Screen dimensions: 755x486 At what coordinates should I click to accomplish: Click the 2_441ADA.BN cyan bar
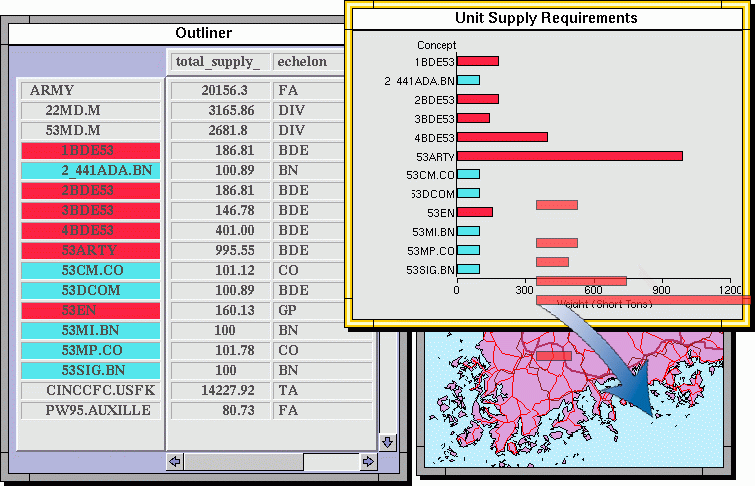pos(468,80)
